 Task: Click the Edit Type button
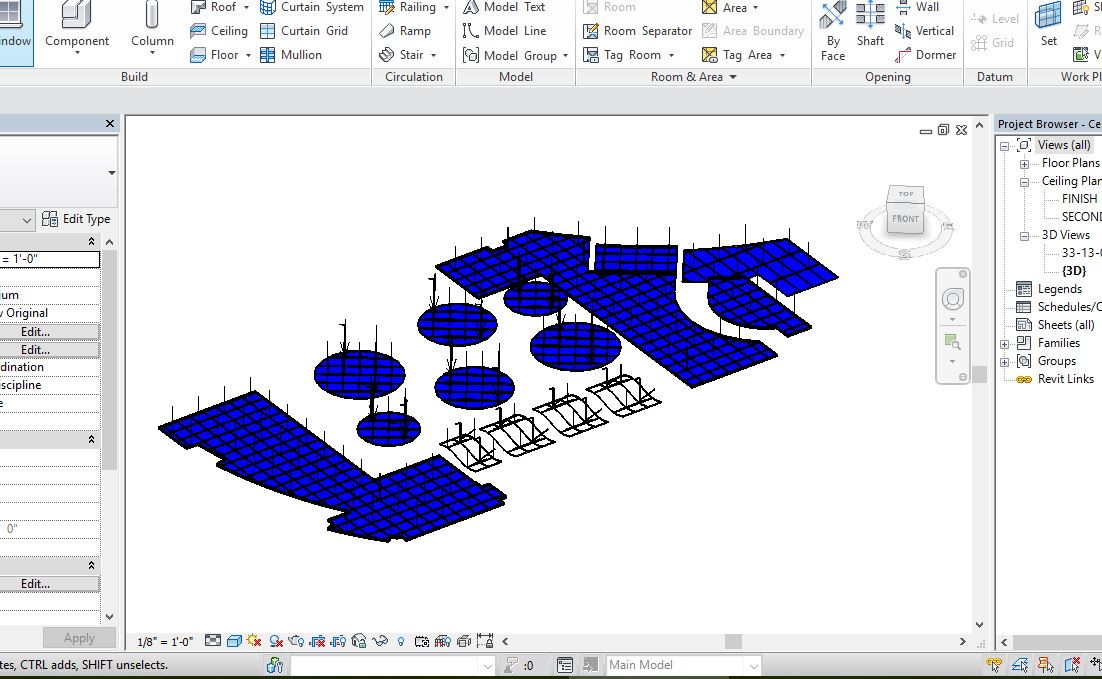[x=76, y=219]
